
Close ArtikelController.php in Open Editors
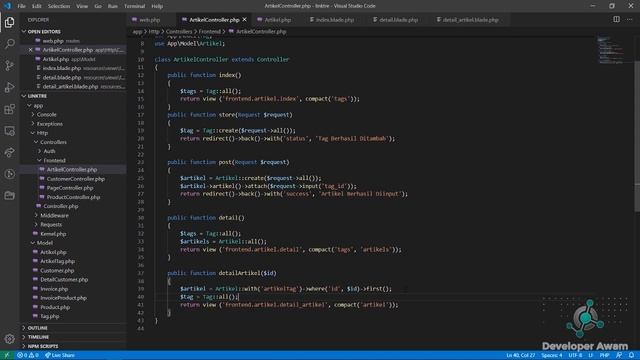[31, 50]
